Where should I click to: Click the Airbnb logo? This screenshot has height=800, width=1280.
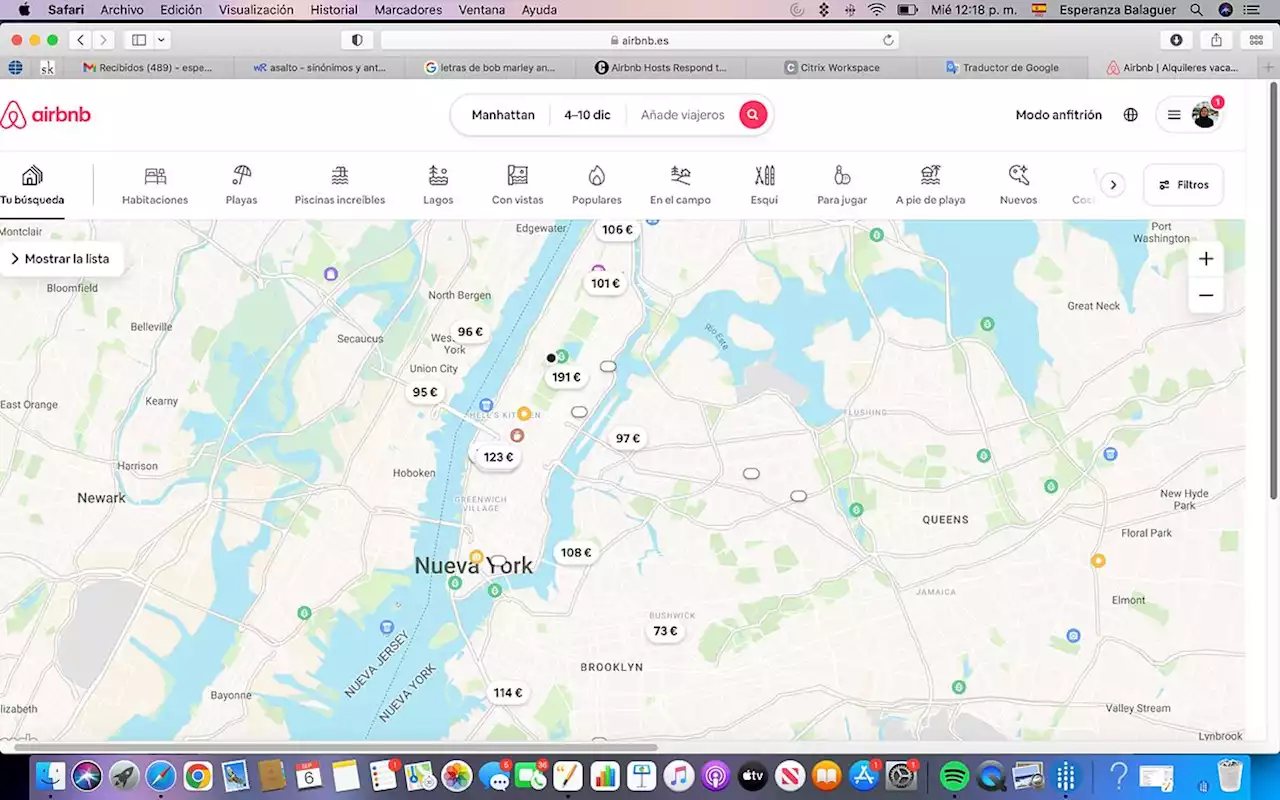(x=46, y=115)
